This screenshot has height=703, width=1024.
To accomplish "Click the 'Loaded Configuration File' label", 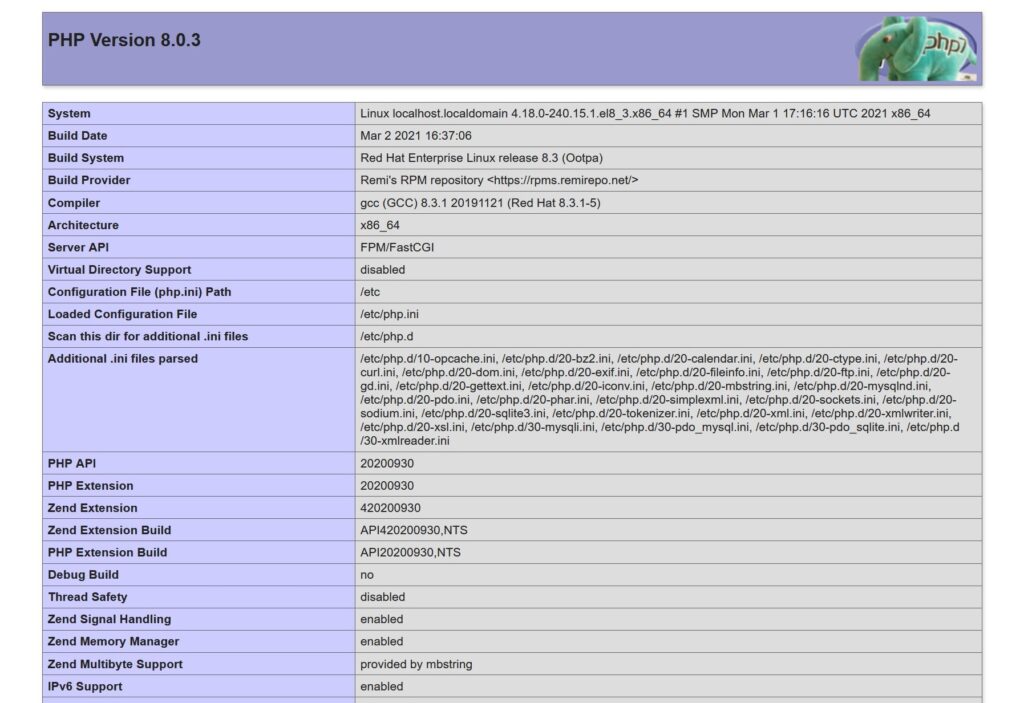I will click(x=122, y=314).
